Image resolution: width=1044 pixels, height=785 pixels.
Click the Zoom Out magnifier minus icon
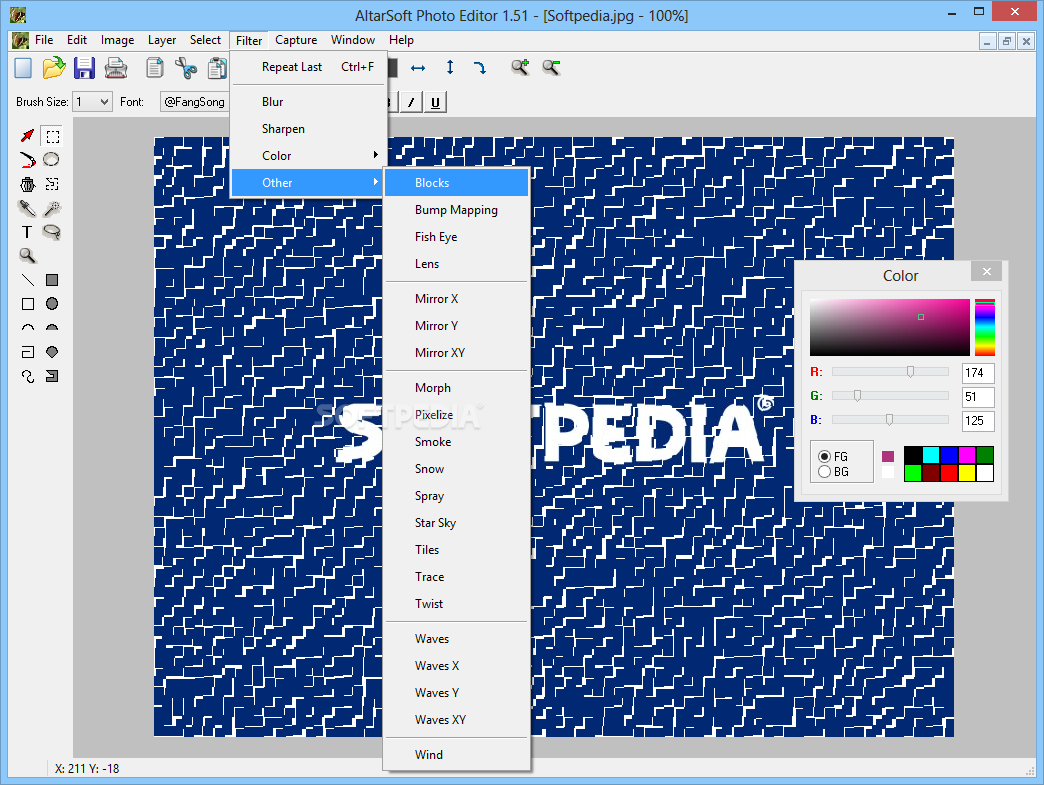point(551,67)
